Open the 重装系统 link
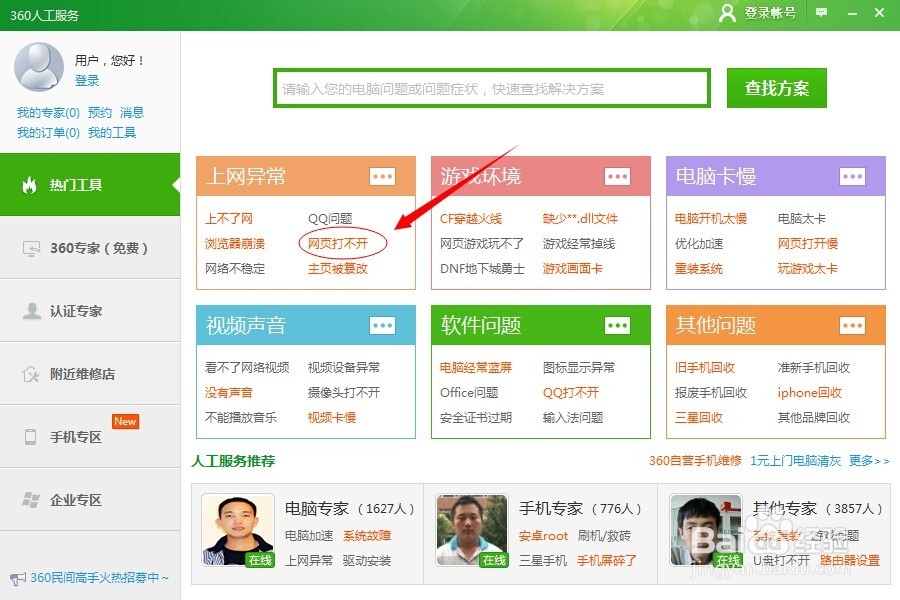The width and height of the screenshot is (900, 600). point(699,268)
